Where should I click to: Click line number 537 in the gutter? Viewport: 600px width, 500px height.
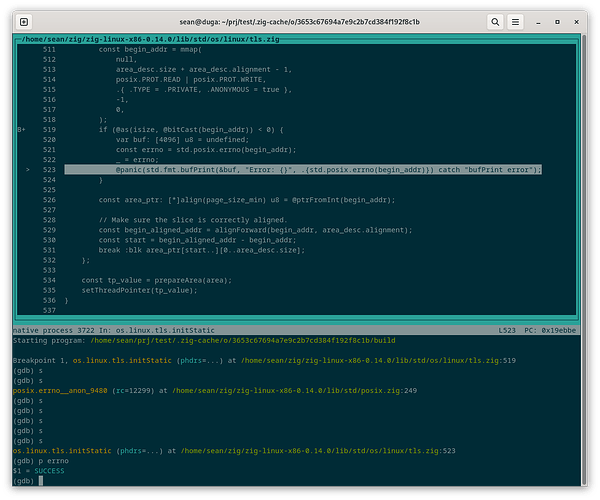click(49, 310)
